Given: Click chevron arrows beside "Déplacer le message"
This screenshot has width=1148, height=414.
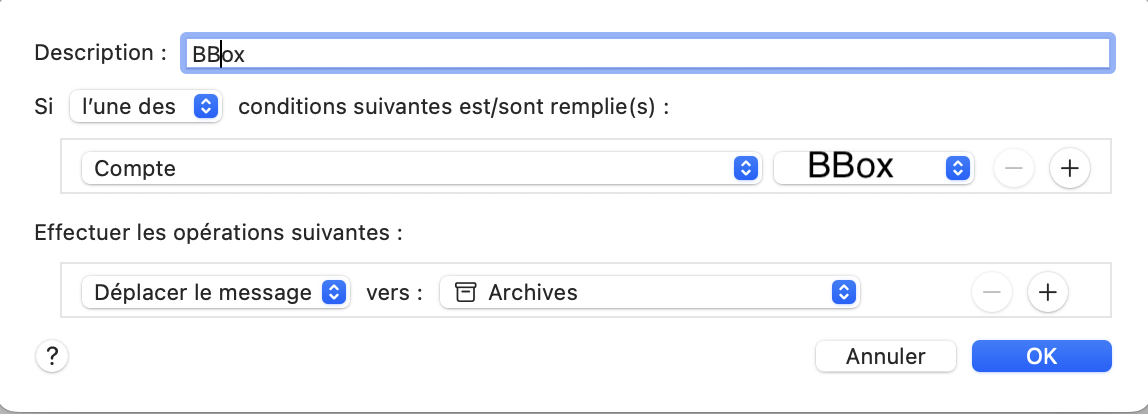Looking at the screenshot, I should tap(335, 293).
